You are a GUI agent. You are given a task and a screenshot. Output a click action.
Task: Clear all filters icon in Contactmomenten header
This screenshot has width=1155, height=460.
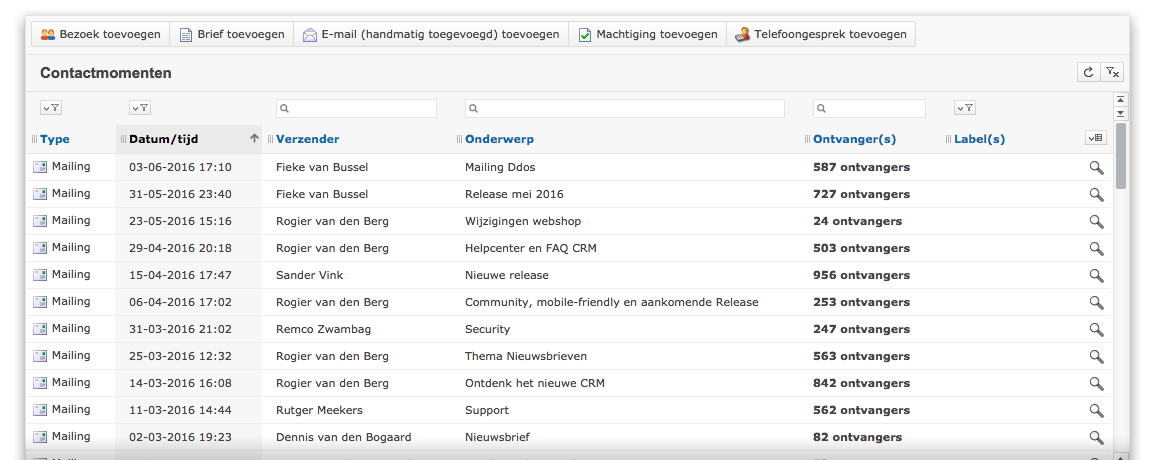point(1112,72)
